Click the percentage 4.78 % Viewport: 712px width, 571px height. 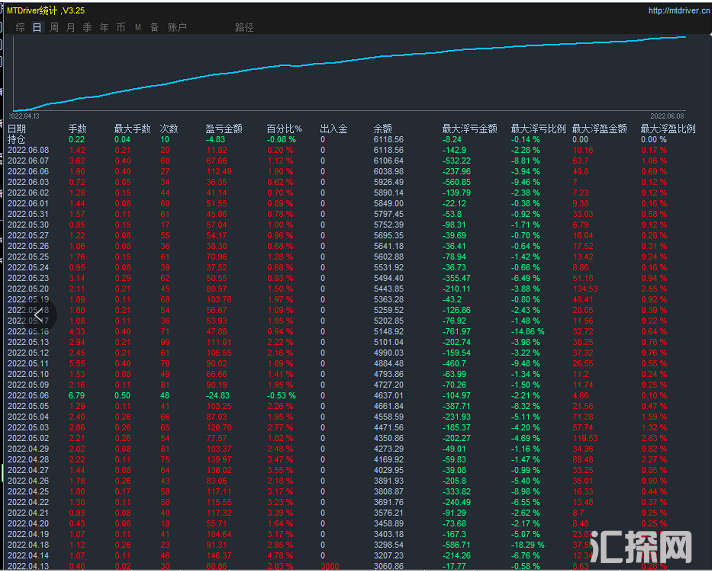point(280,555)
